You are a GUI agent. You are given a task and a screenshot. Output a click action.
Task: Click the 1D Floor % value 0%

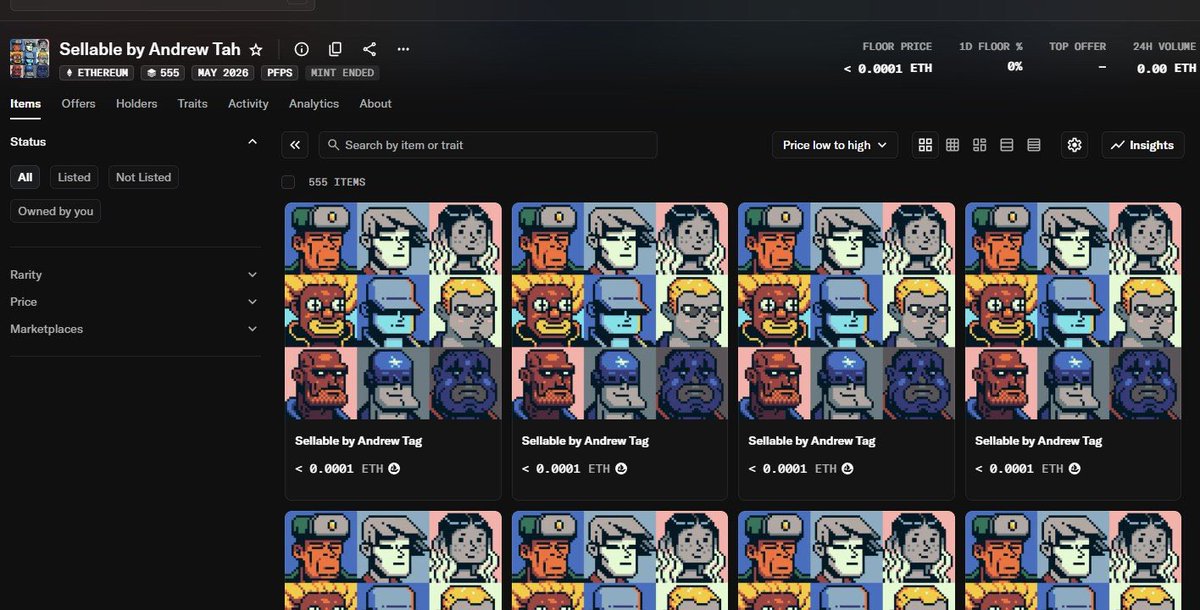tap(1014, 66)
